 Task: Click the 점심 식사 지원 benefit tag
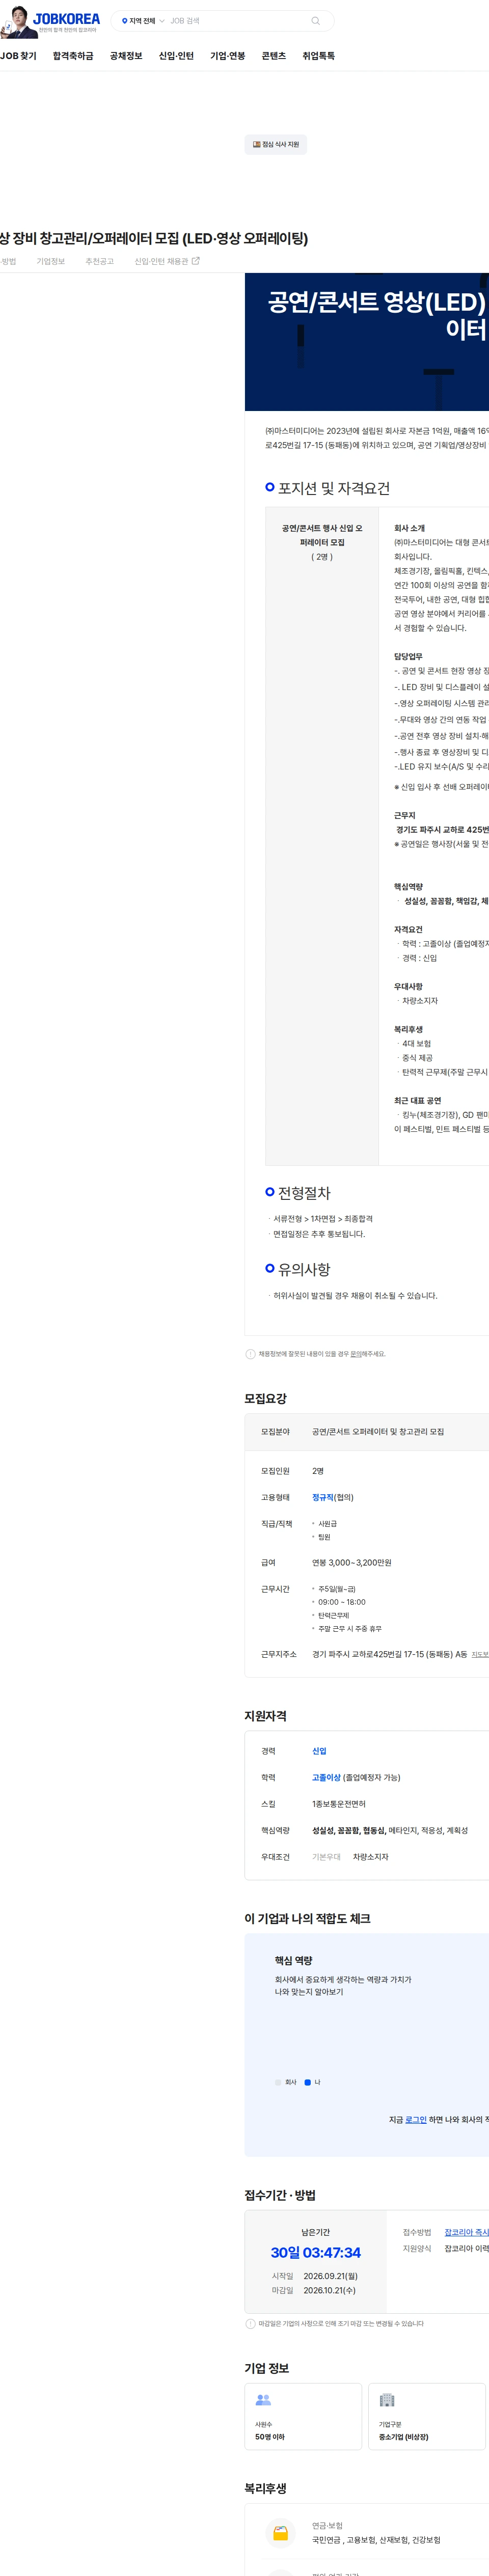coord(276,144)
